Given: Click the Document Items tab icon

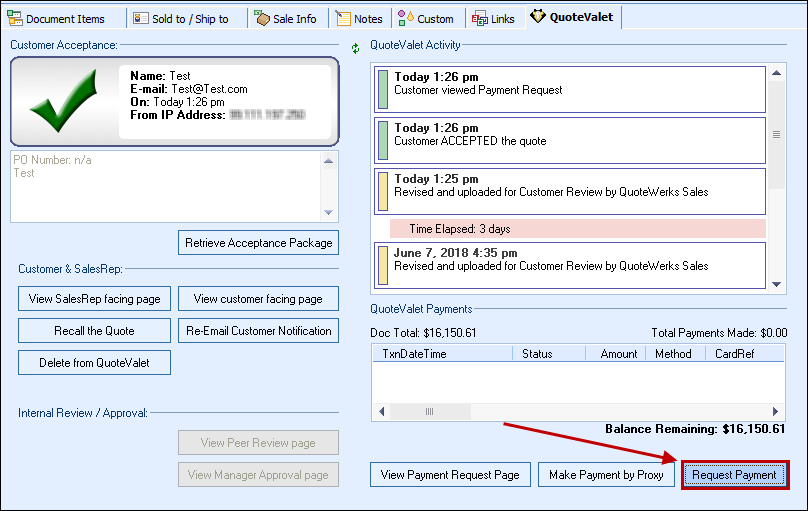Looking at the screenshot, I should (15, 19).
